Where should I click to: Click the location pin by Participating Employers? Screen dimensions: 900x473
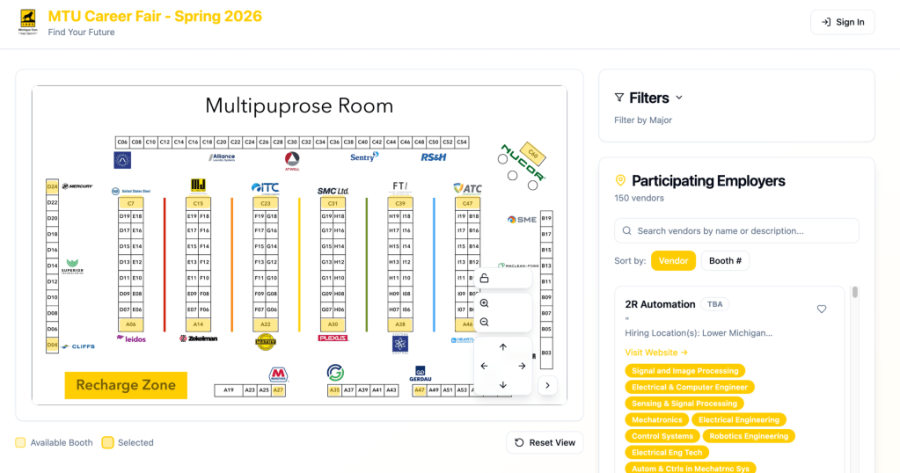620,181
